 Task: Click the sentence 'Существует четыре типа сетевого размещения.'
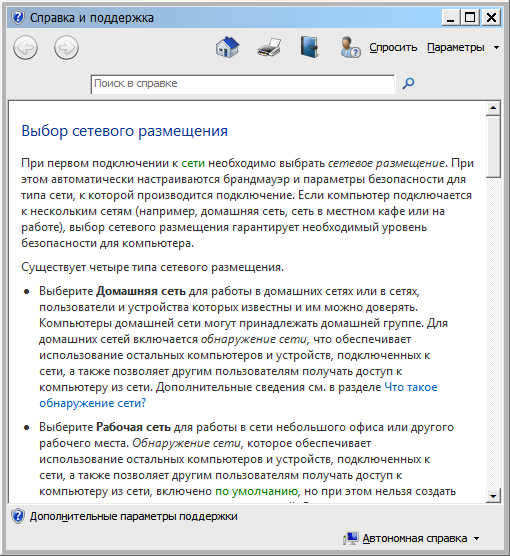pyautogui.click(x=153, y=267)
